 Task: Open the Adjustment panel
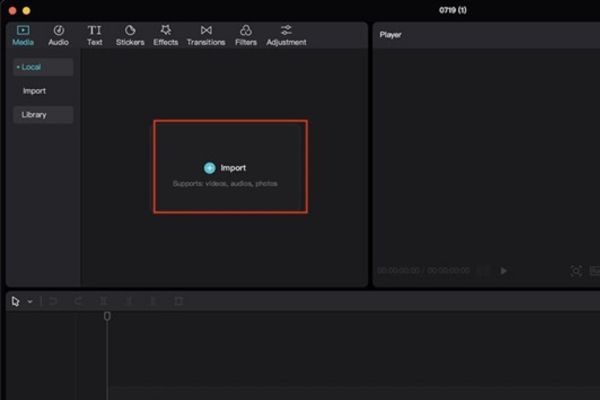(x=286, y=35)
